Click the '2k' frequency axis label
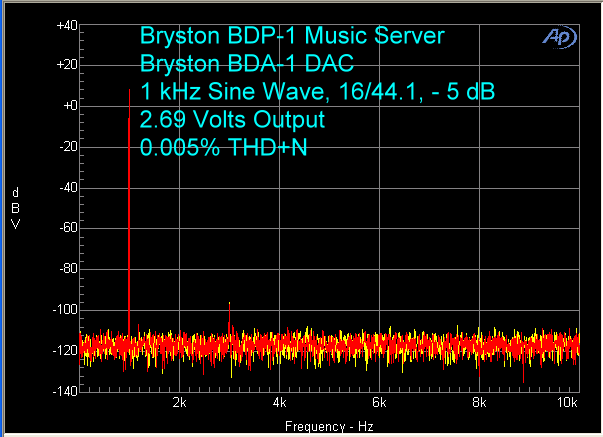The image size is (603, 437). (180, 403)
